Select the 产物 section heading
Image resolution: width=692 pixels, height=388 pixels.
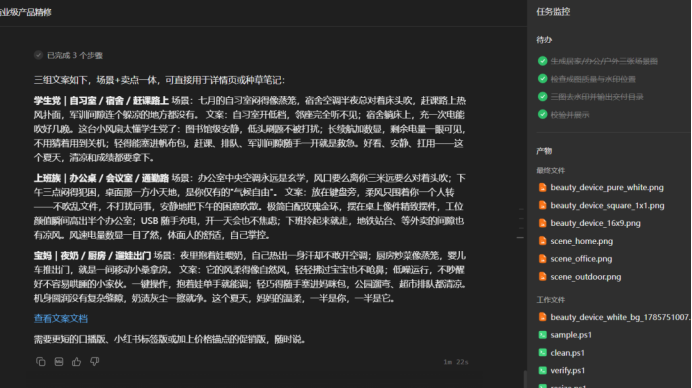544,151
